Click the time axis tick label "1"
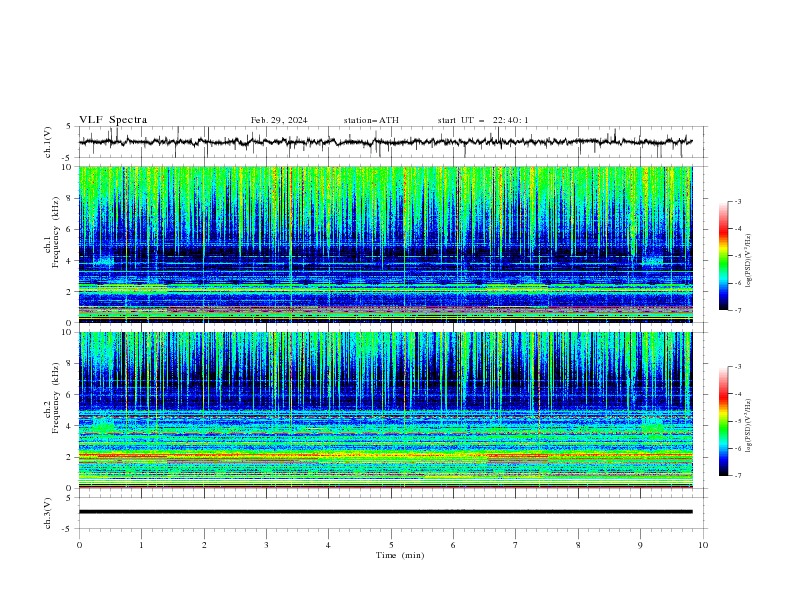792x612 pixels. coord(141,545)
